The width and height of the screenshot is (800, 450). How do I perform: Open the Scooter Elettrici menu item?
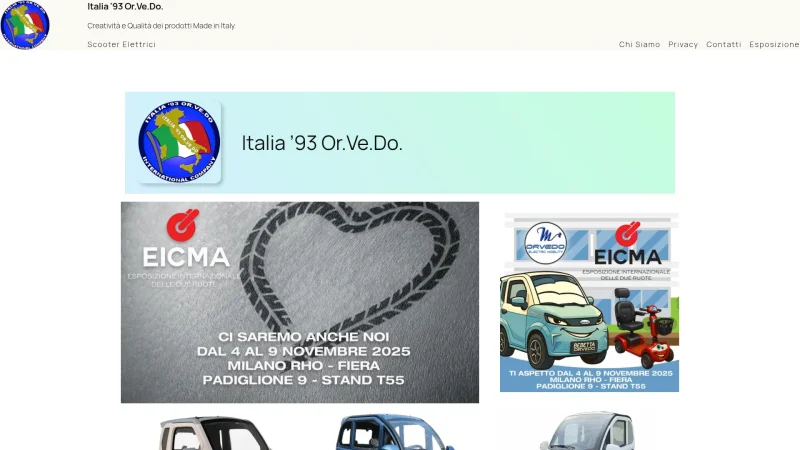121,44
